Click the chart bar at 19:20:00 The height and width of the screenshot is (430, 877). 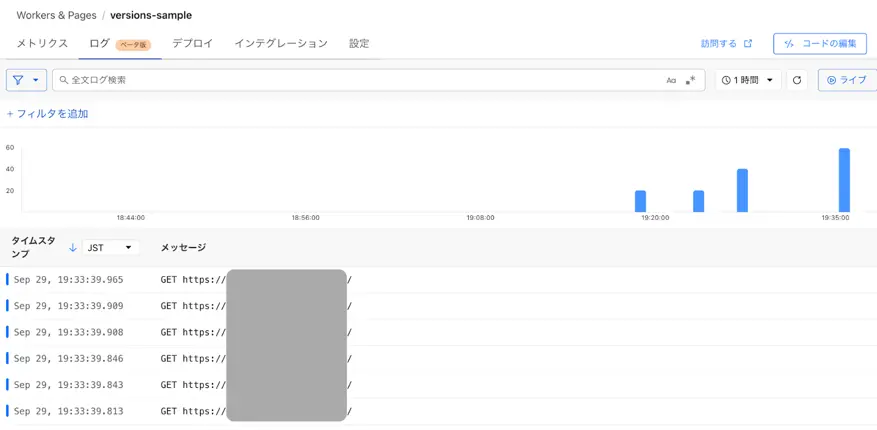(x=640, y=201)
